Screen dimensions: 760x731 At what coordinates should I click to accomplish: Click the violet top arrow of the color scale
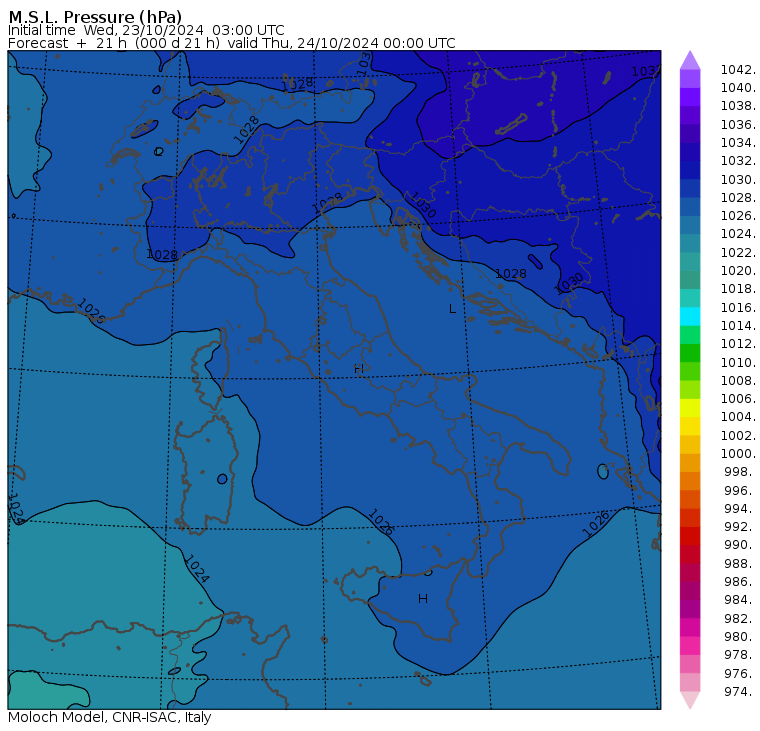(690, 60)
